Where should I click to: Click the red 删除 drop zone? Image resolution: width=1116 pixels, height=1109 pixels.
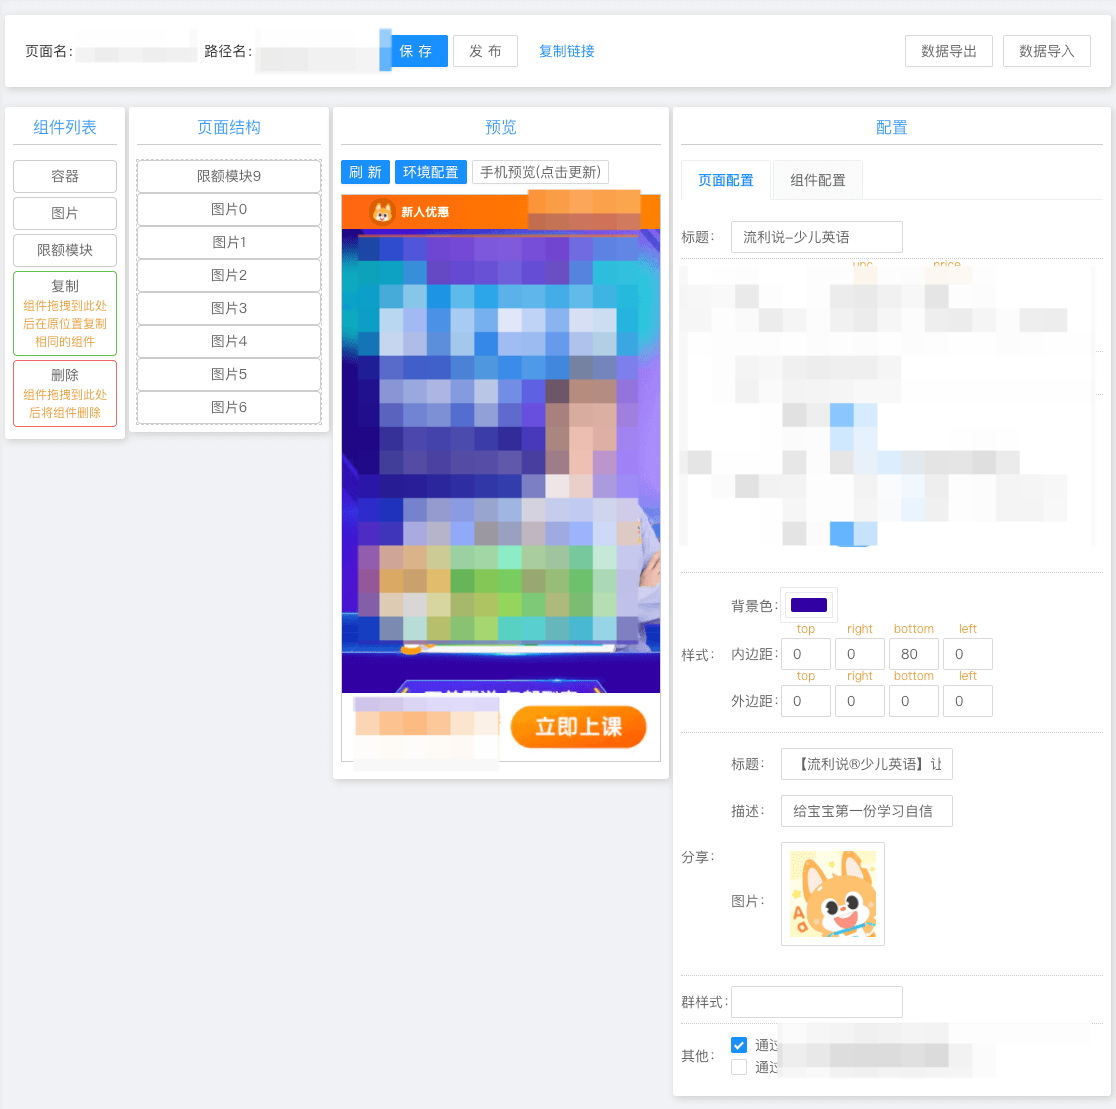click(65, 393)
